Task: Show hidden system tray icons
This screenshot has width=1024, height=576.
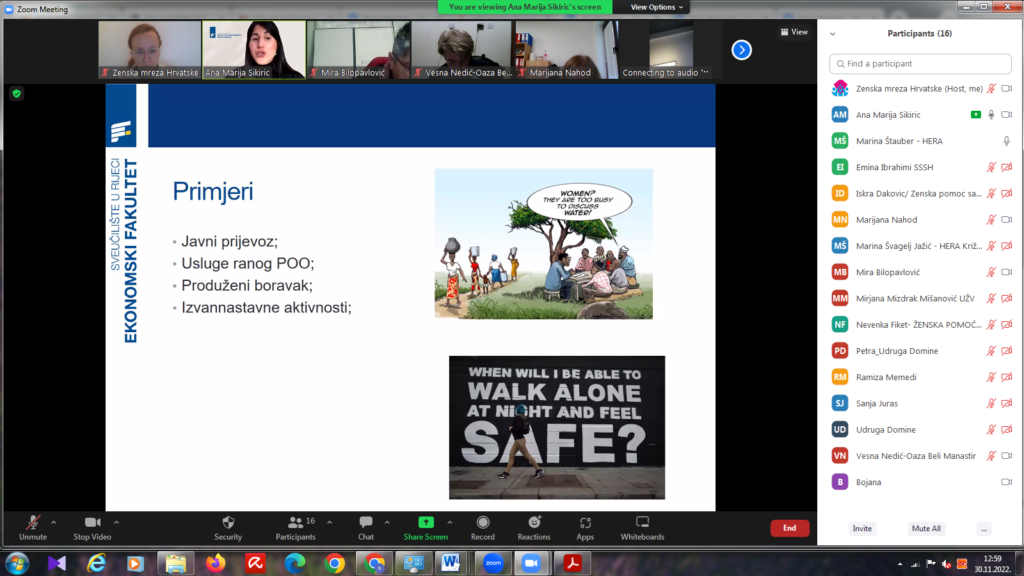Action: (x=900, y=564)
